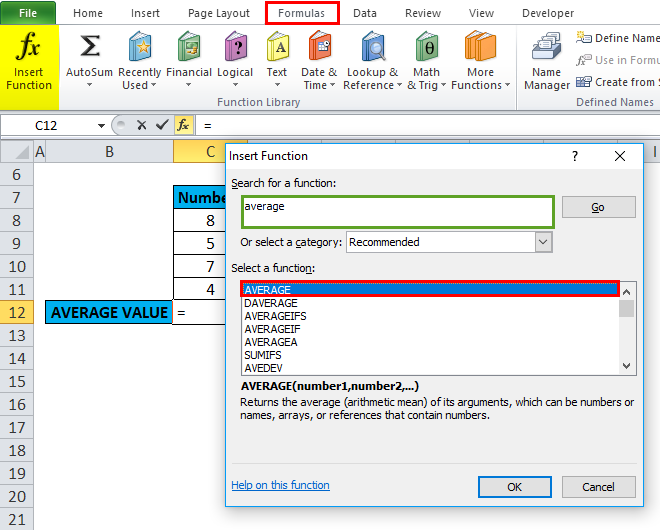Image resolution: width=660 pixels, height=530 pixels.
Task: Expand the Logical dropdown arrow
Action: (235, 85)
